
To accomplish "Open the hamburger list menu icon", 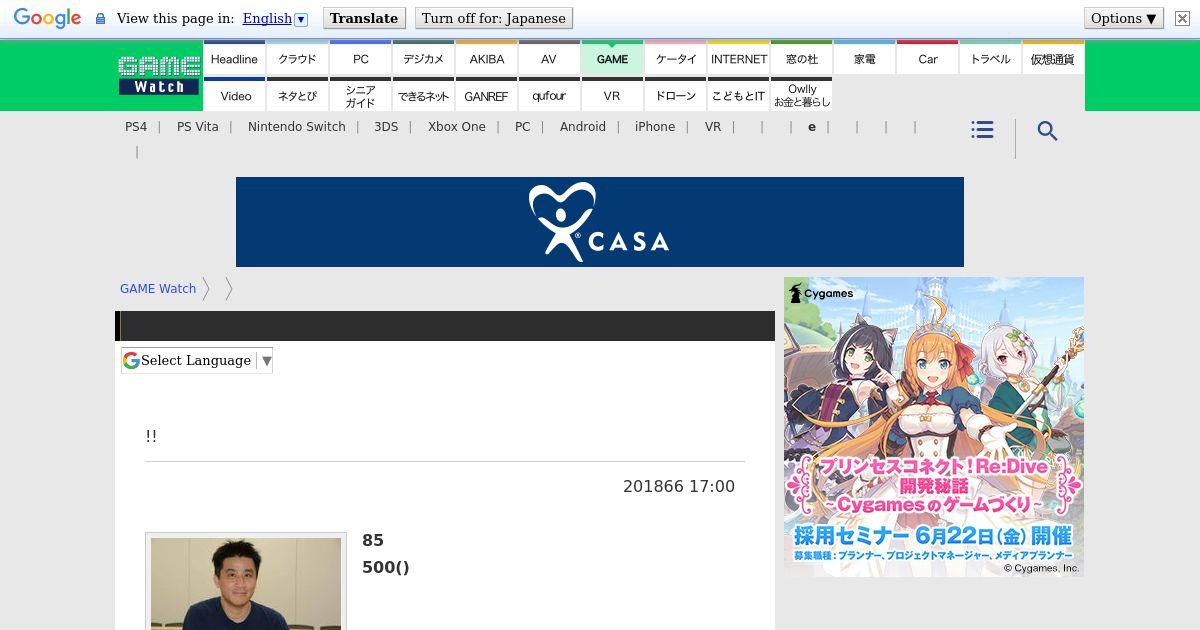I will pos(982,130).
